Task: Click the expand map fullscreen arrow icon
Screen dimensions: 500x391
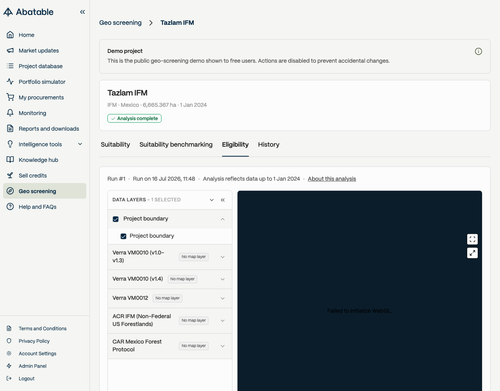Action: coord(472,253)
